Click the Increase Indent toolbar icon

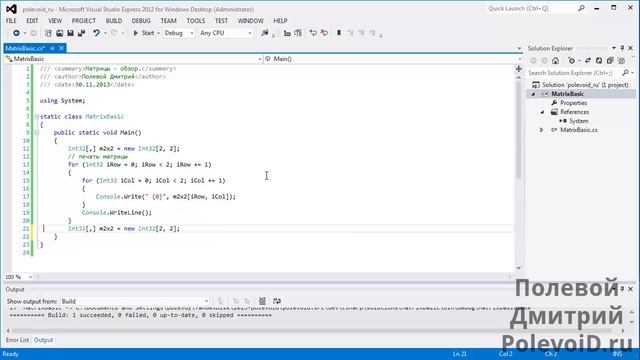[298, 33]
